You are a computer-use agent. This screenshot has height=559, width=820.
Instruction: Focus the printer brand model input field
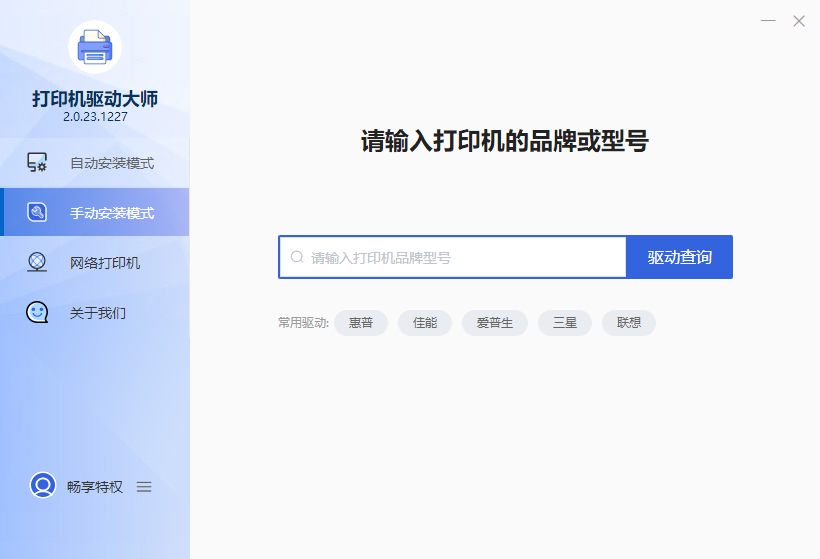[x=452, y=257]
